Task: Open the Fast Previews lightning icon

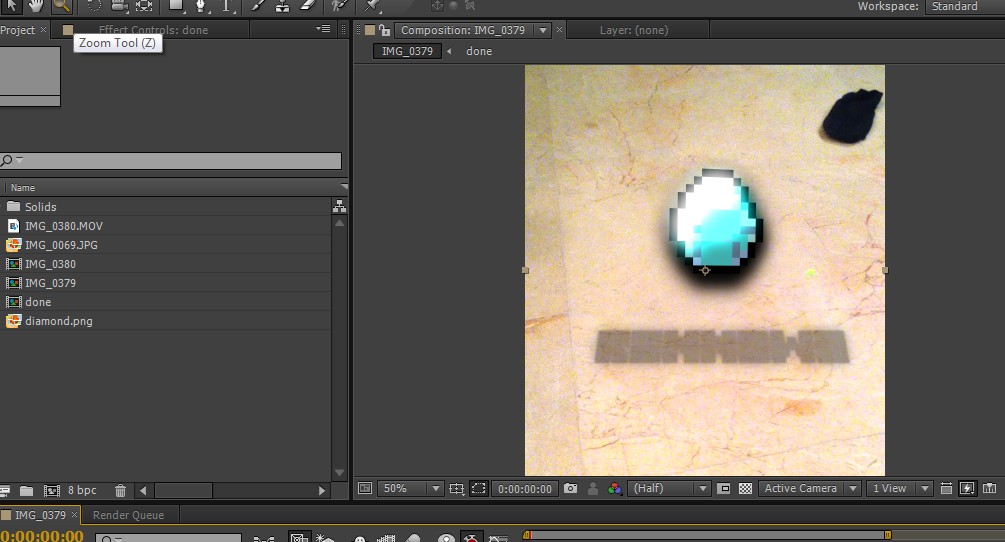Action: [967, 489]
